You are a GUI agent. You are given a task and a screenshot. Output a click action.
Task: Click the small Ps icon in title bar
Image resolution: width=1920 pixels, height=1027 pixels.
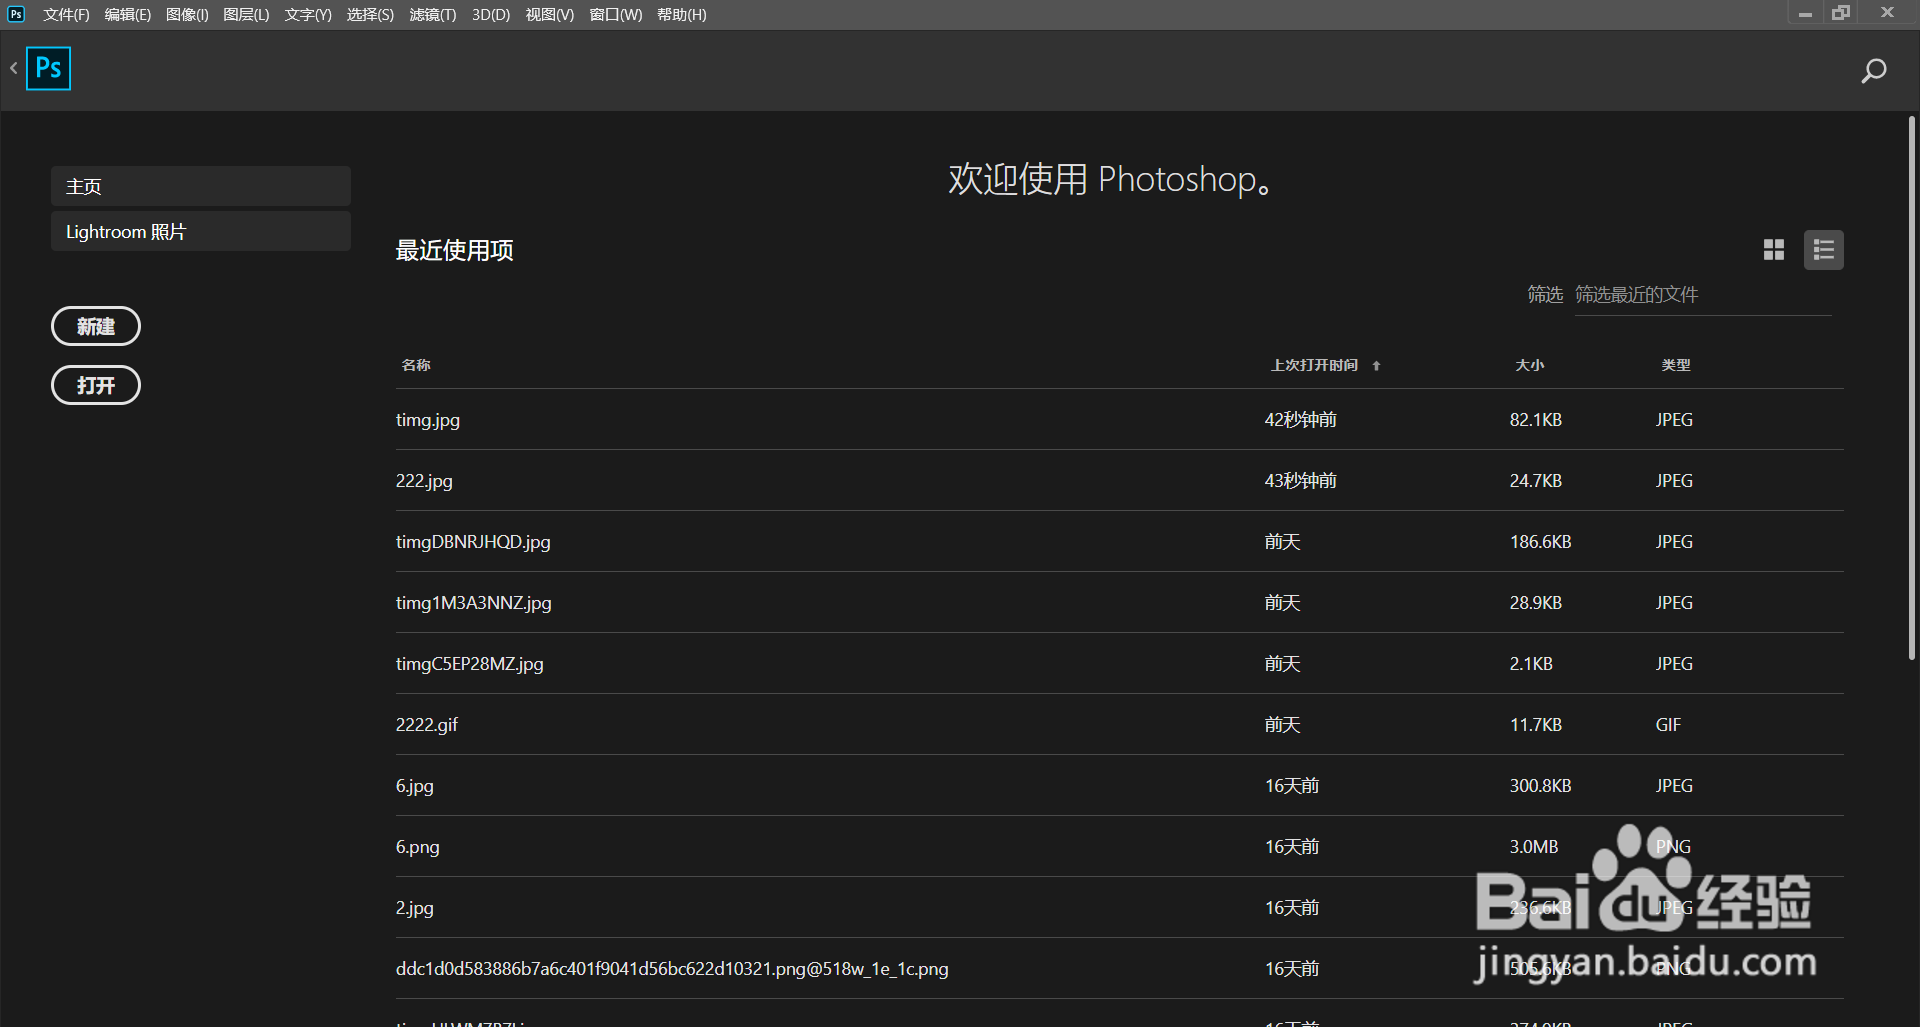tap(16, 14)
